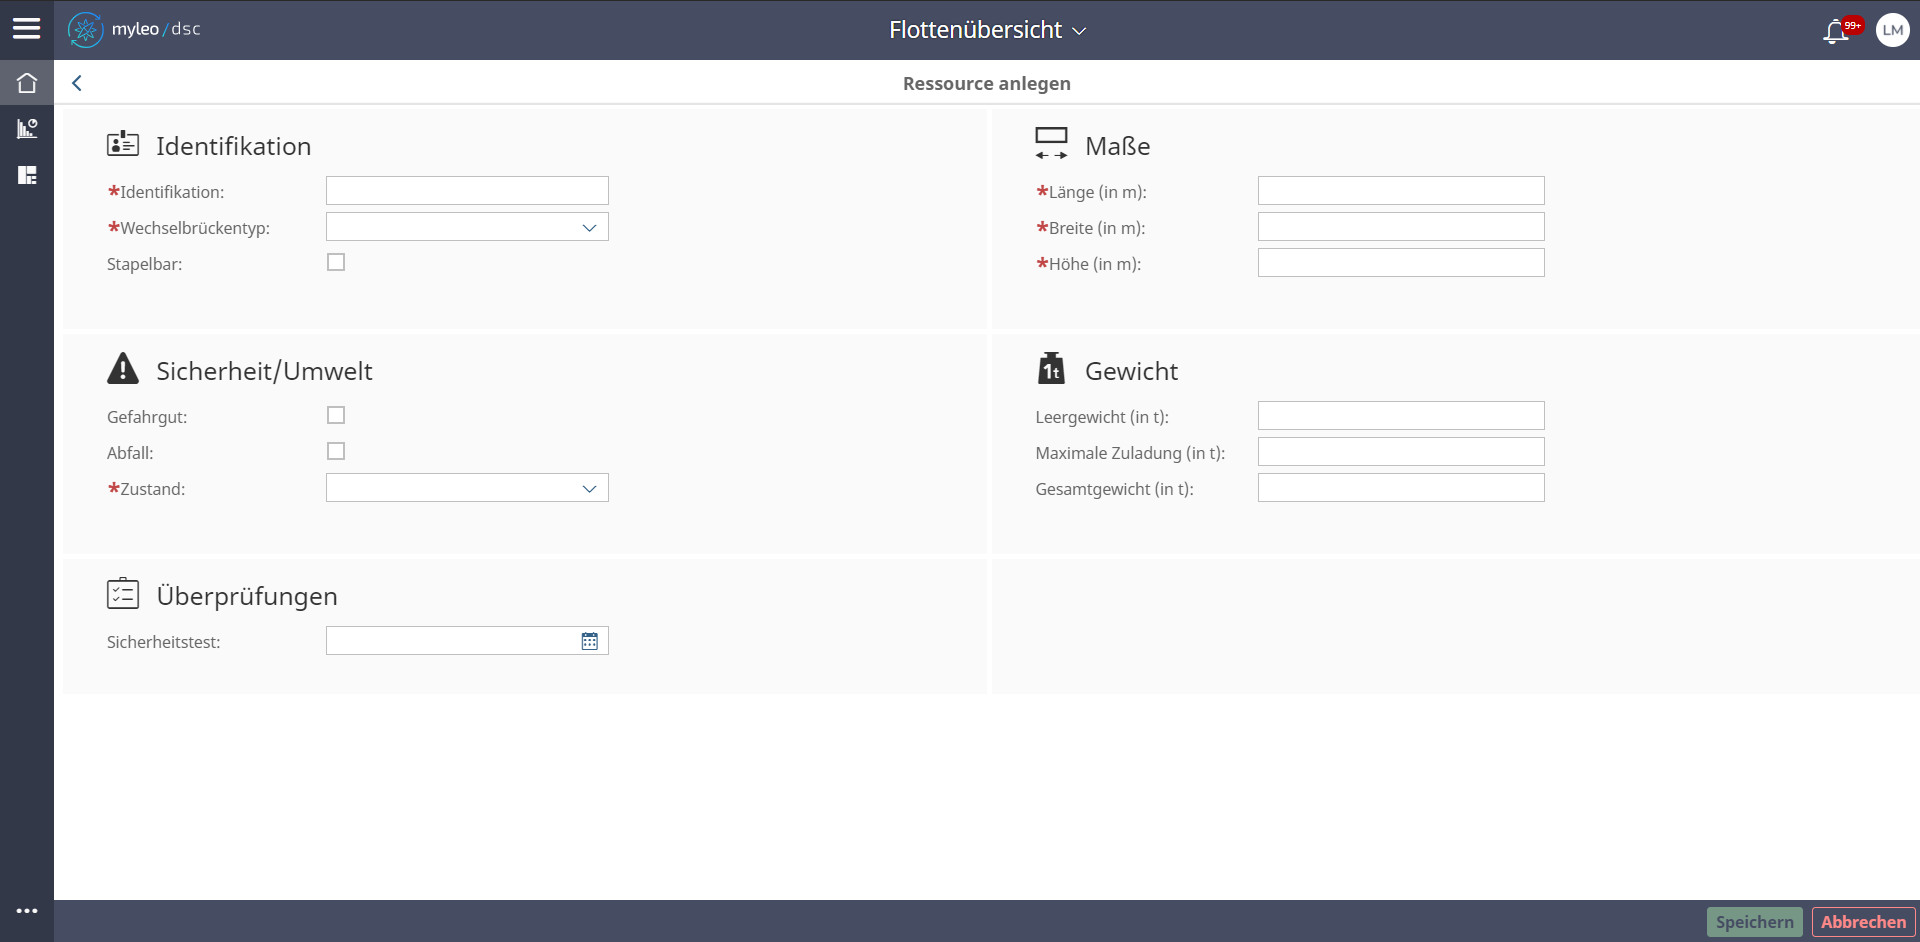
Task: Open the Wechselbrückentyp dropdown
Action: point(467,227)
